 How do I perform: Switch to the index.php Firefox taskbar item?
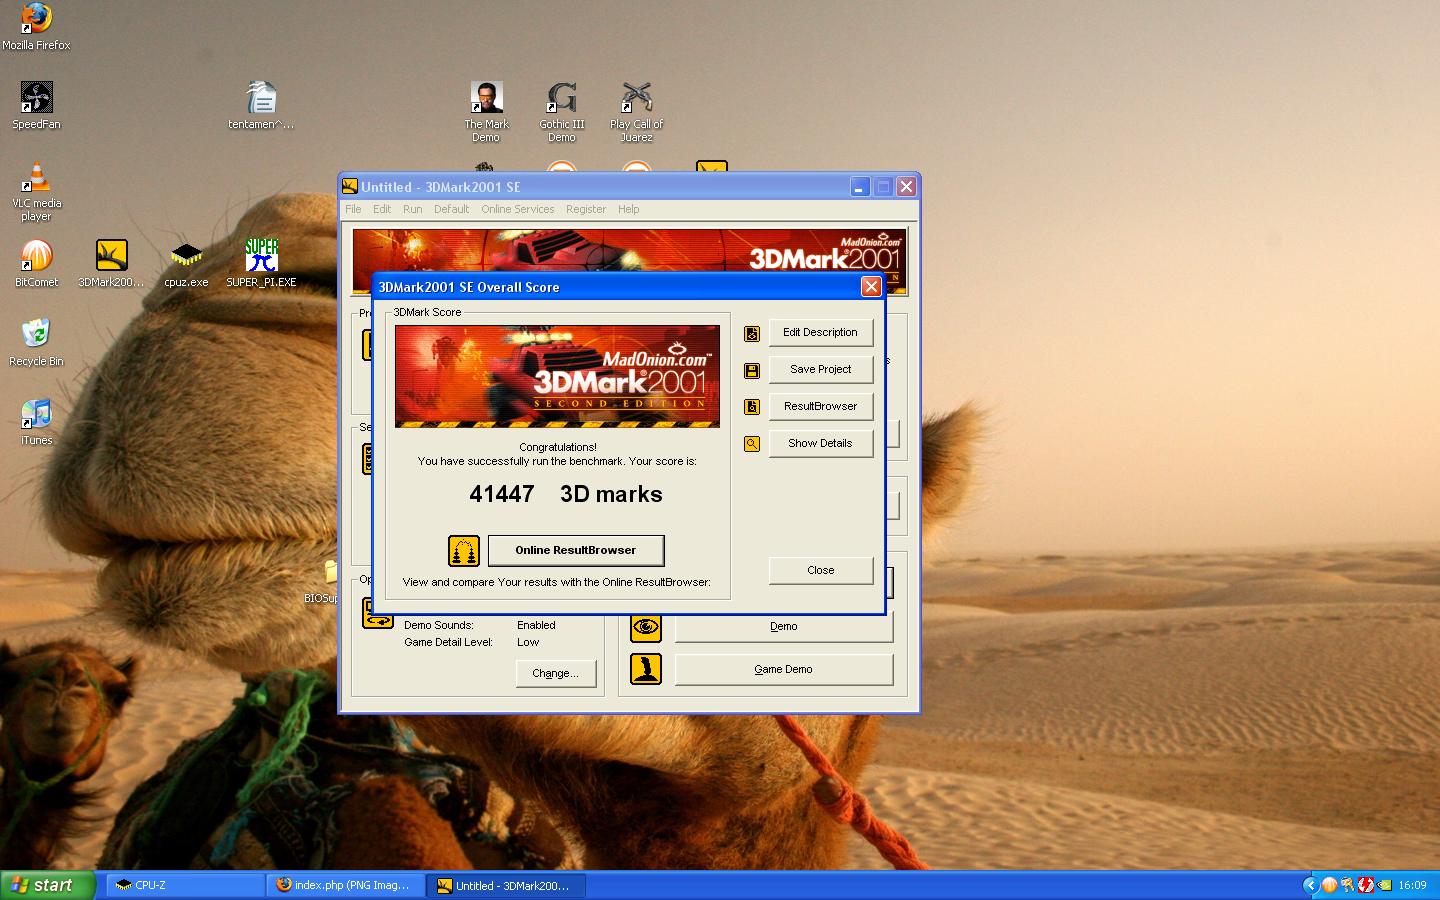click(345, 885)
